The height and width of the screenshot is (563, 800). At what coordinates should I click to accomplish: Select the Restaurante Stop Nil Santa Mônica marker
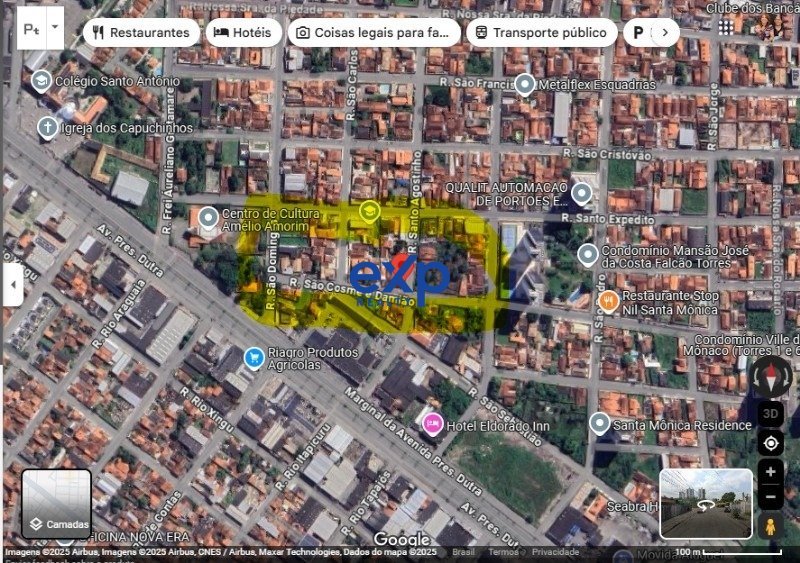pos(608,300)
